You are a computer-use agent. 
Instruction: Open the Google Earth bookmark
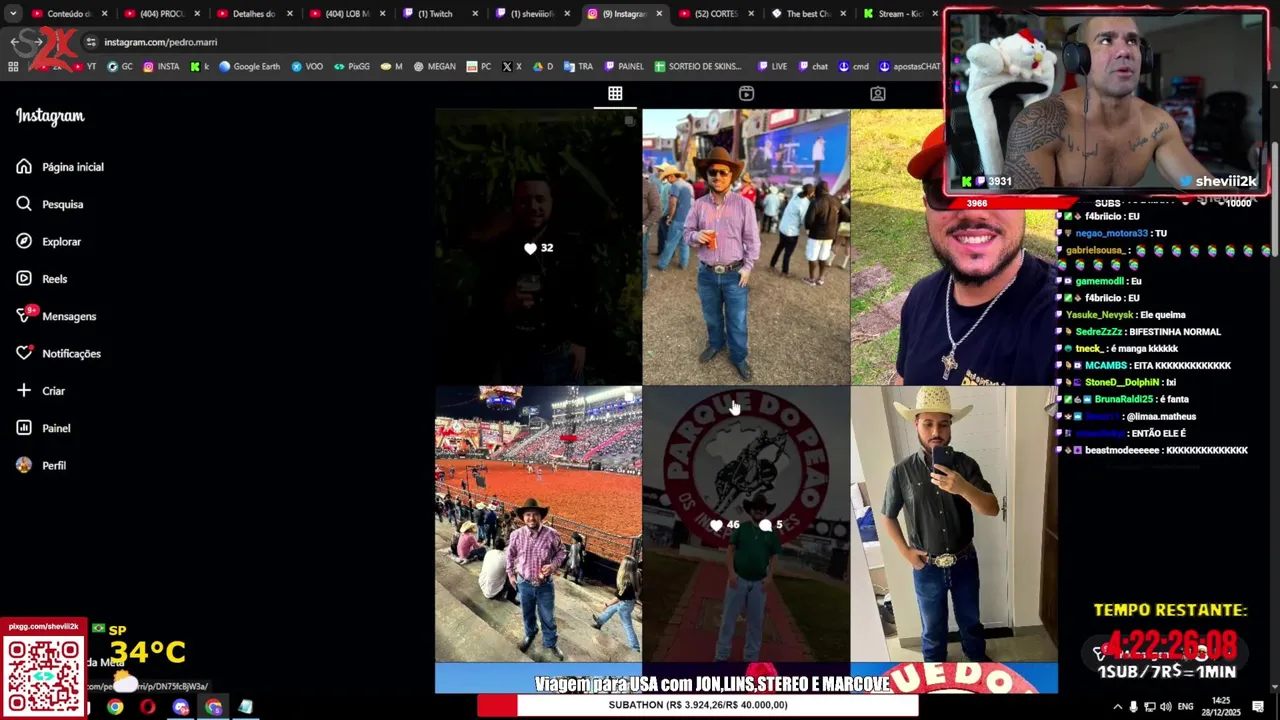(250, 67)
